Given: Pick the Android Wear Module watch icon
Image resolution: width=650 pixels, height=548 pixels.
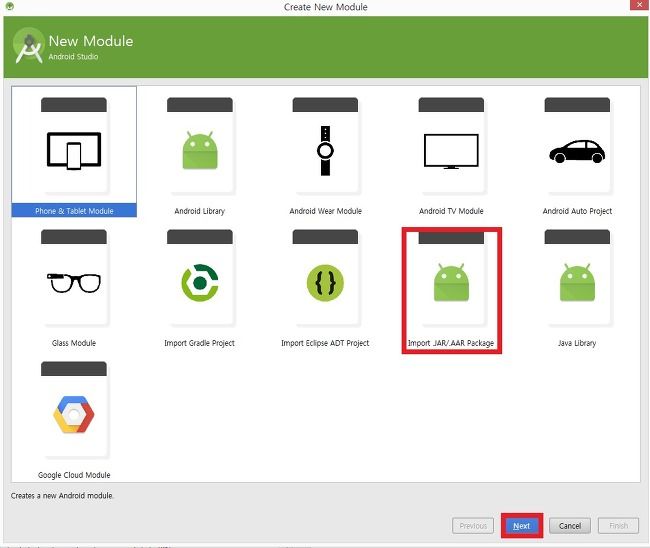Looking at the screenshot, I should pyautogui.click(x=325, y=150).
